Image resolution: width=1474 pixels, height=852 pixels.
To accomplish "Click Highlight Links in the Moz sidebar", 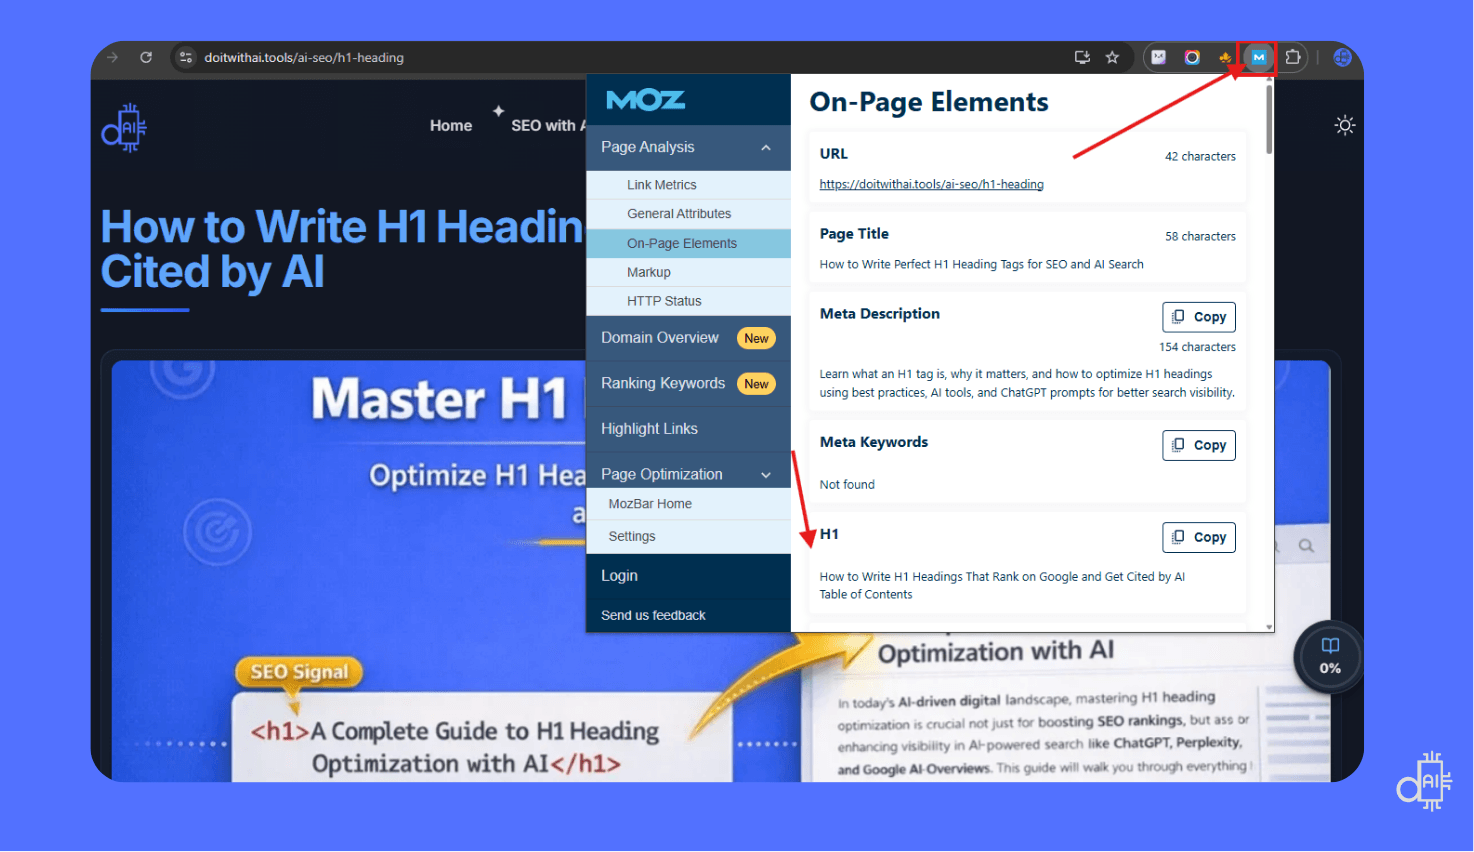I will click(x=649, y=429).
